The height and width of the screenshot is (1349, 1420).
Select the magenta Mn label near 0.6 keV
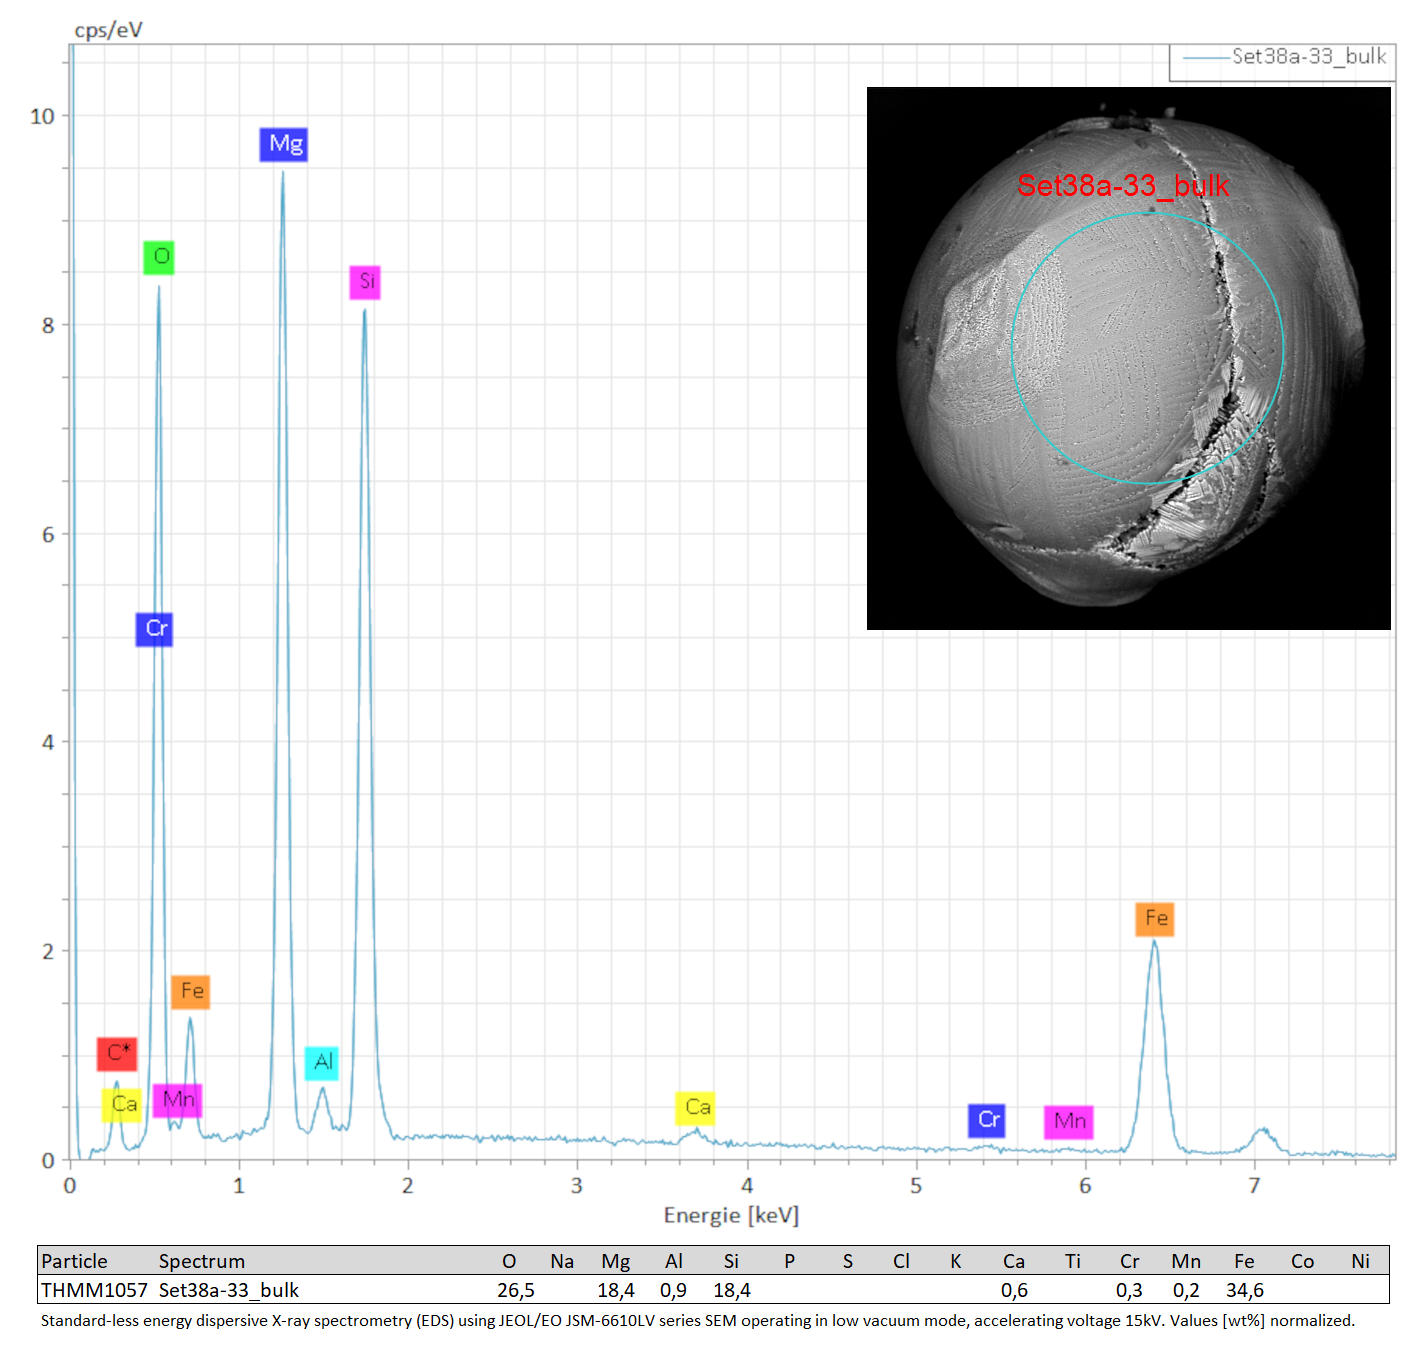[x=177, y=1101]
